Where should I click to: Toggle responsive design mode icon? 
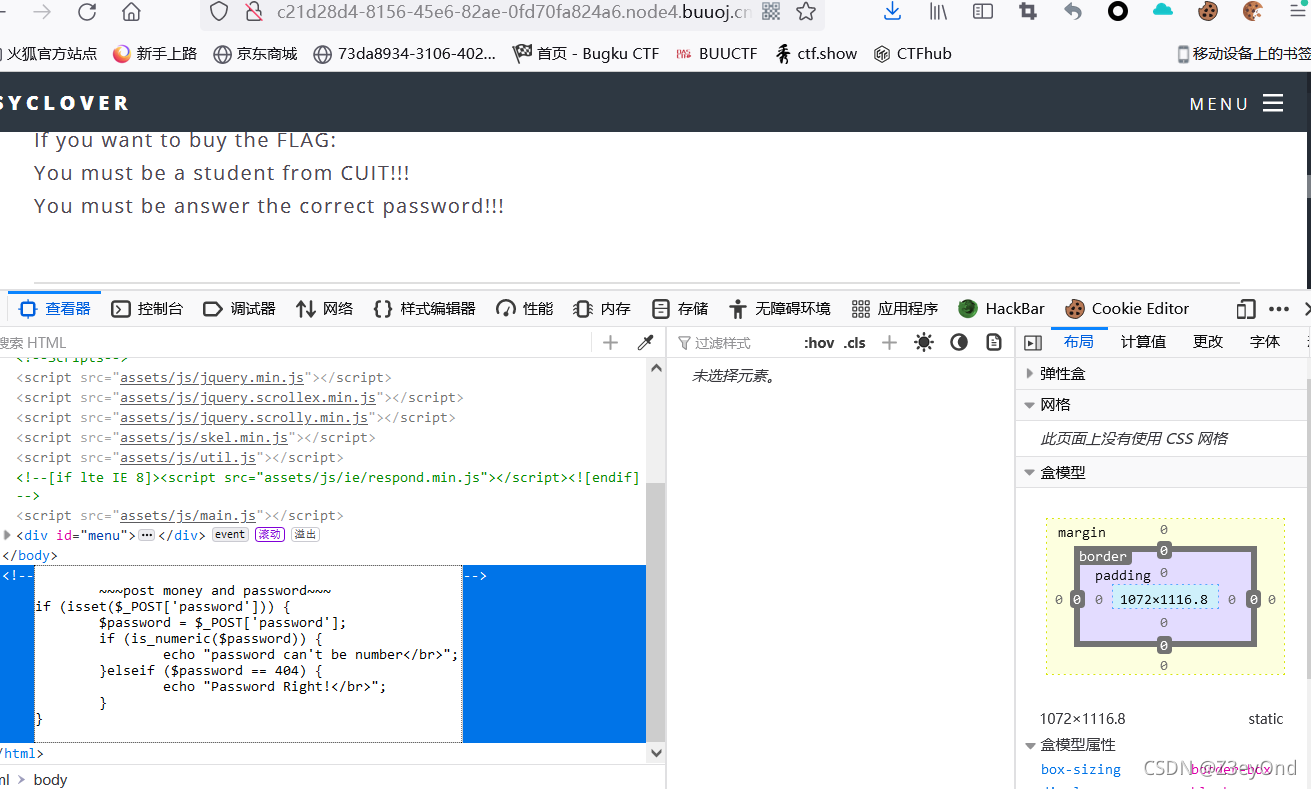coord(1246,309)
